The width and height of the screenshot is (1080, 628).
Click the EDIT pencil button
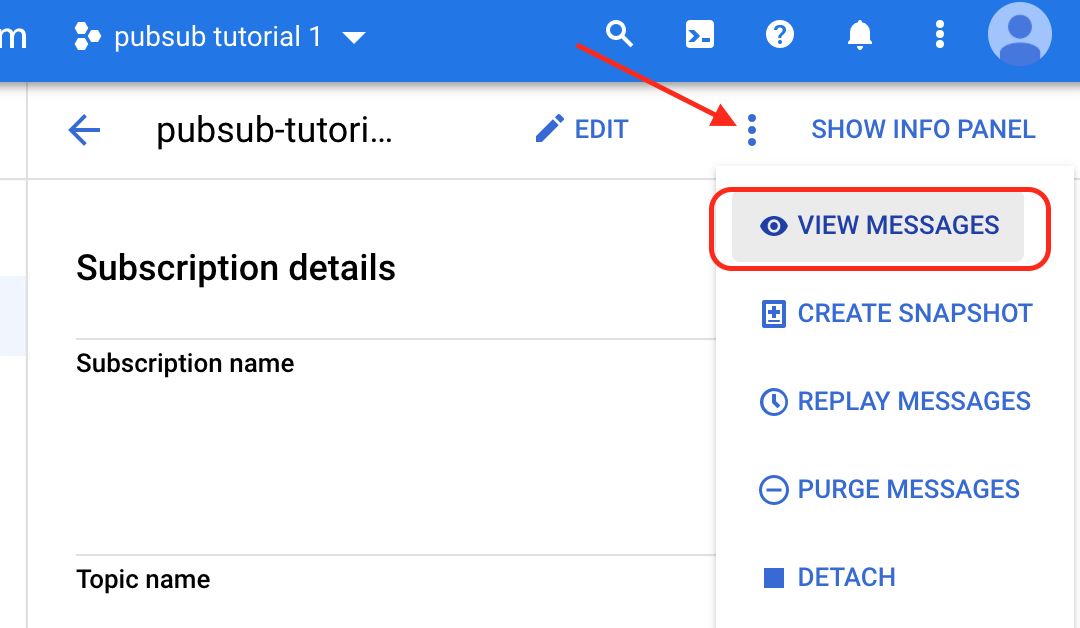[x=582, y=129]
